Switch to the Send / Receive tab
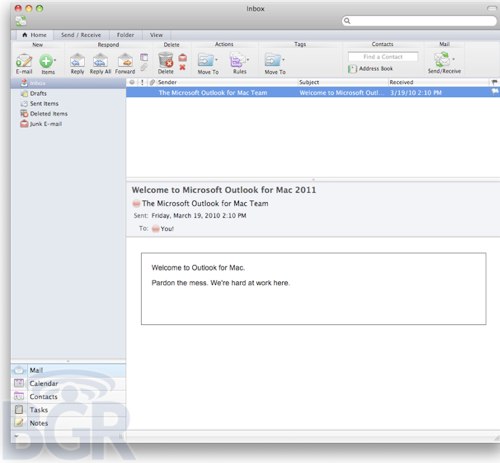Image resolution: width=500 pixels, height=463 pixels. (x=81, y=35)
